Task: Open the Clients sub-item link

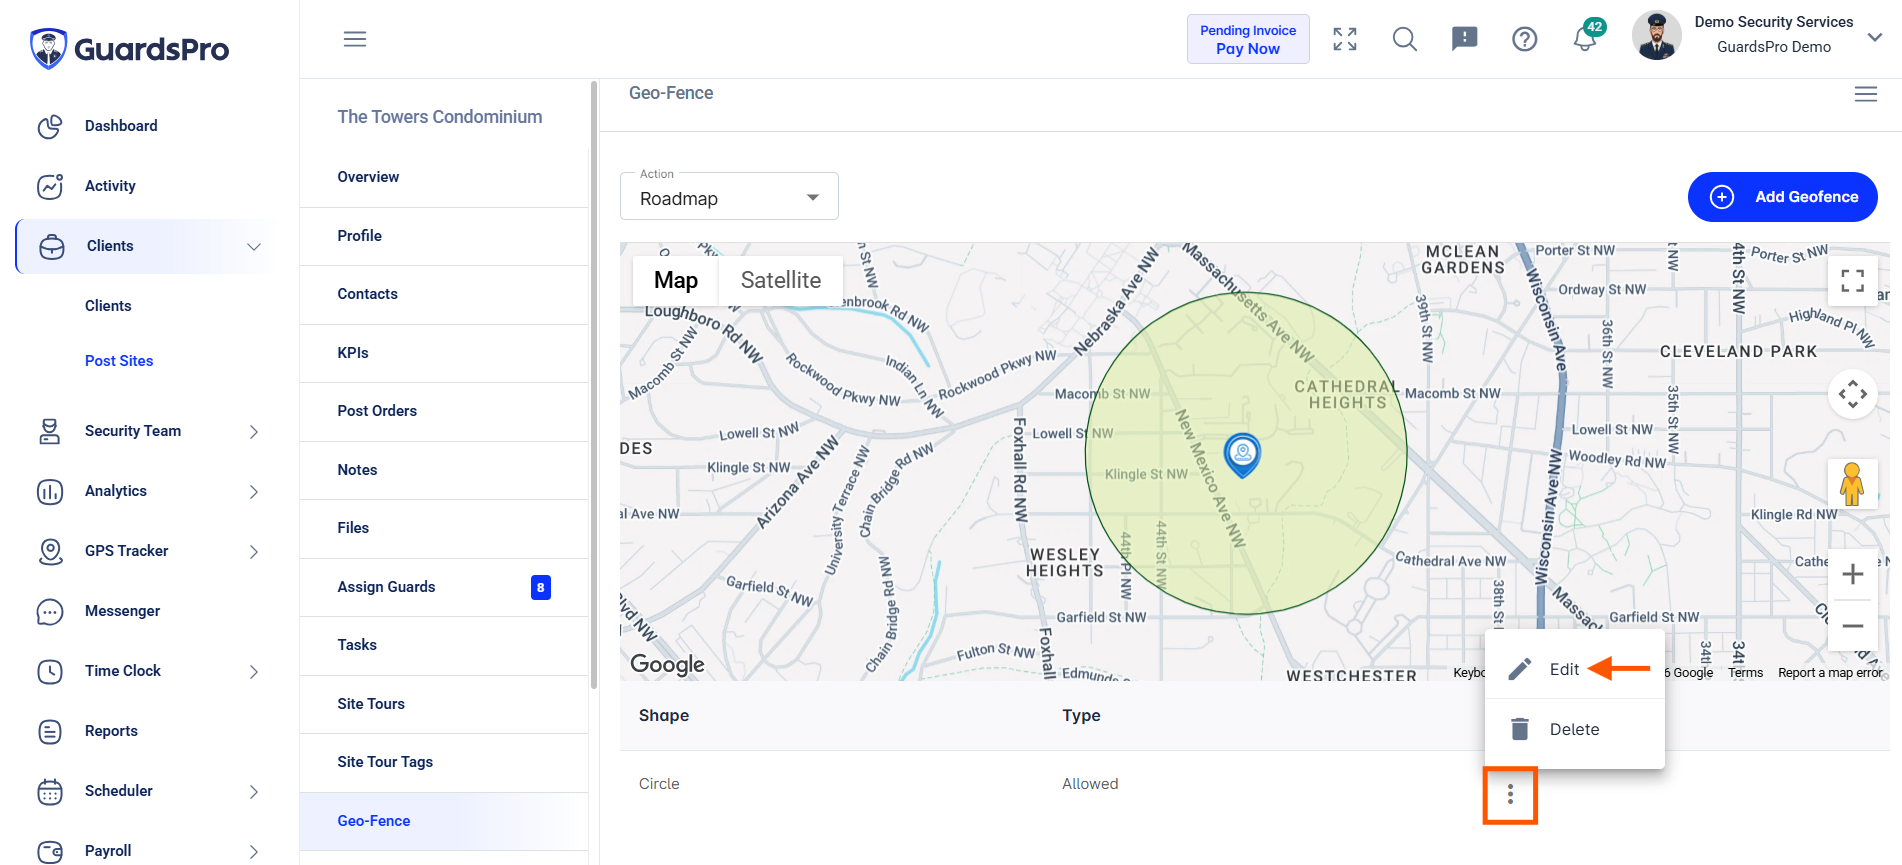Action: tap(108, 306)
